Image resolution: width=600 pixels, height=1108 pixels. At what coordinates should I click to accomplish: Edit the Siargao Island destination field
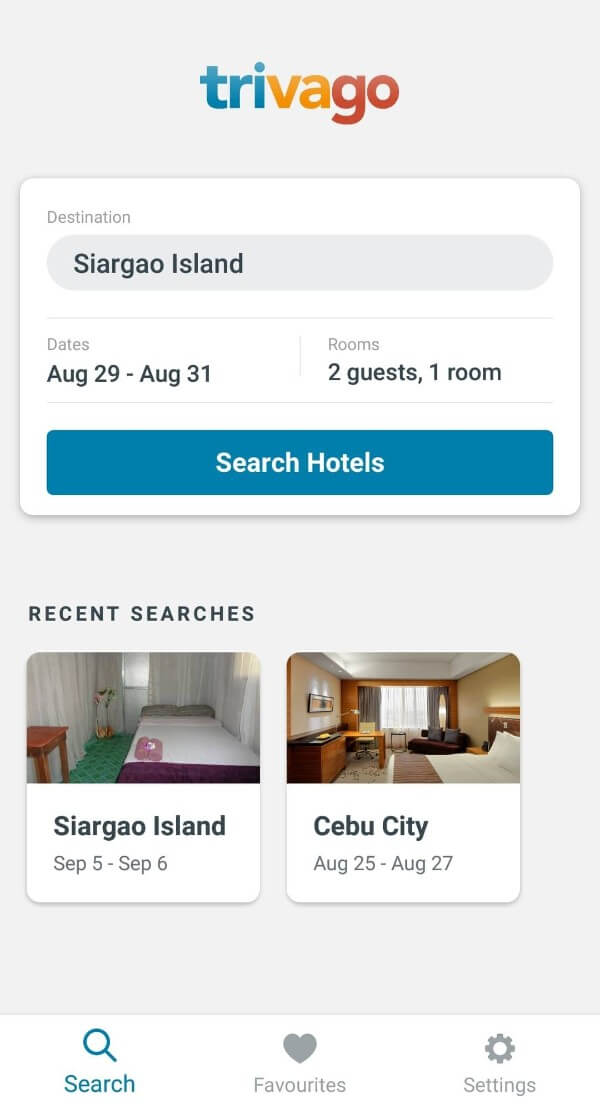click(x=300, y=263)
